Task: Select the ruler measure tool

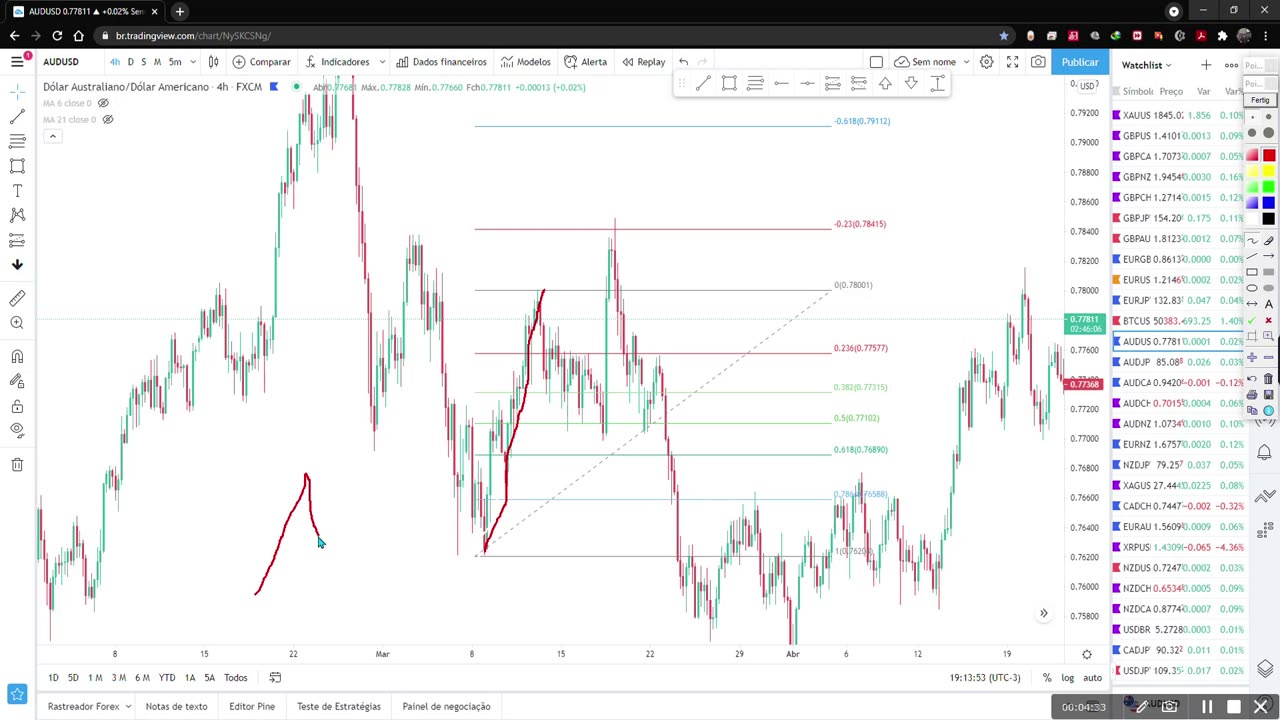Action: [x=17, y=298]
